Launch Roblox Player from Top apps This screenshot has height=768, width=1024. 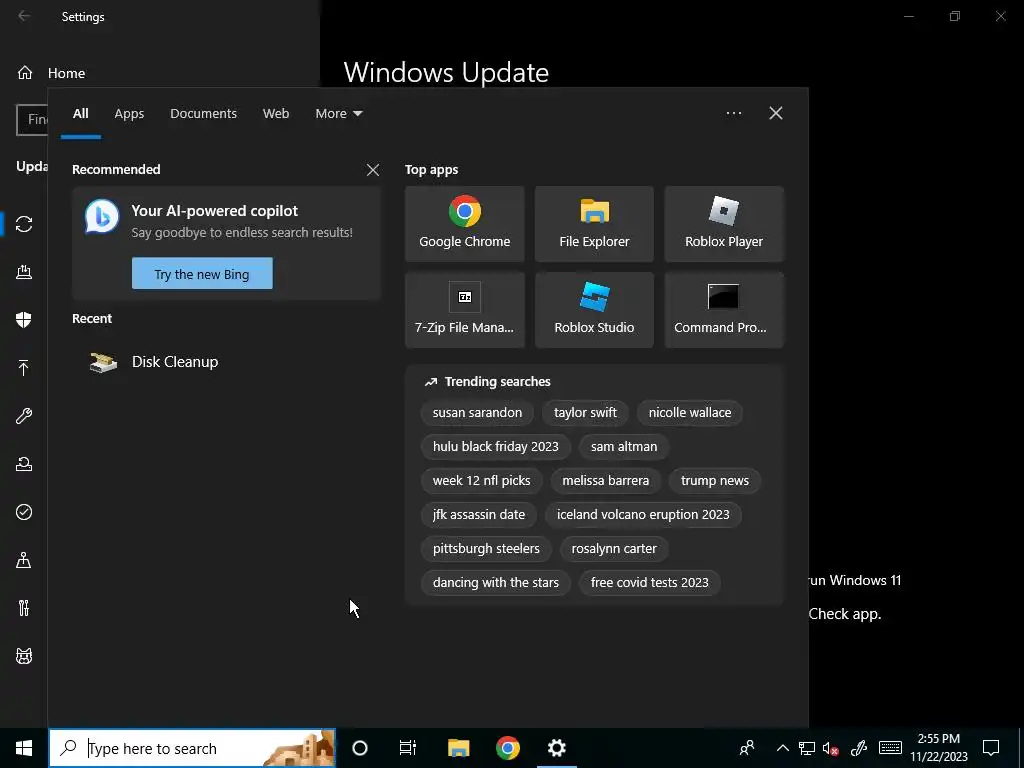coord(724,224)
